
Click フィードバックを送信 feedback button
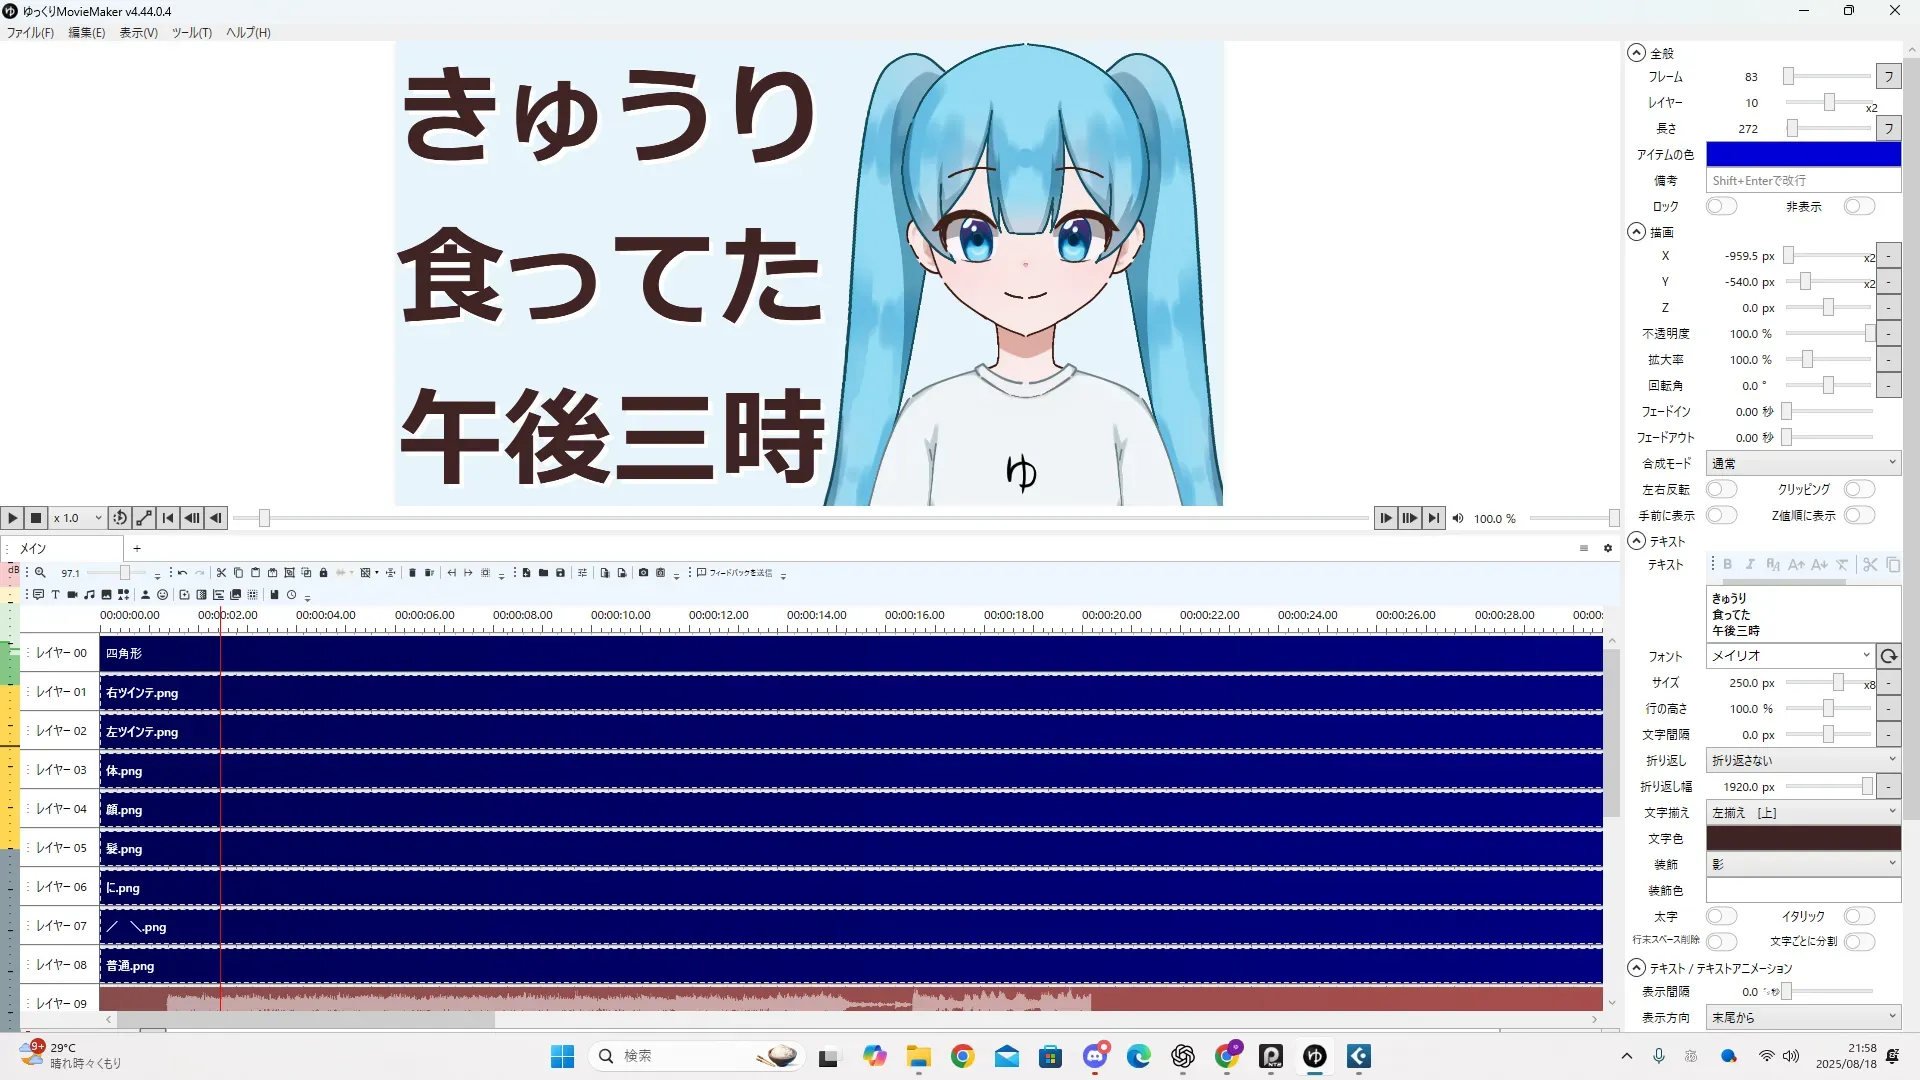tap(735, 573)
